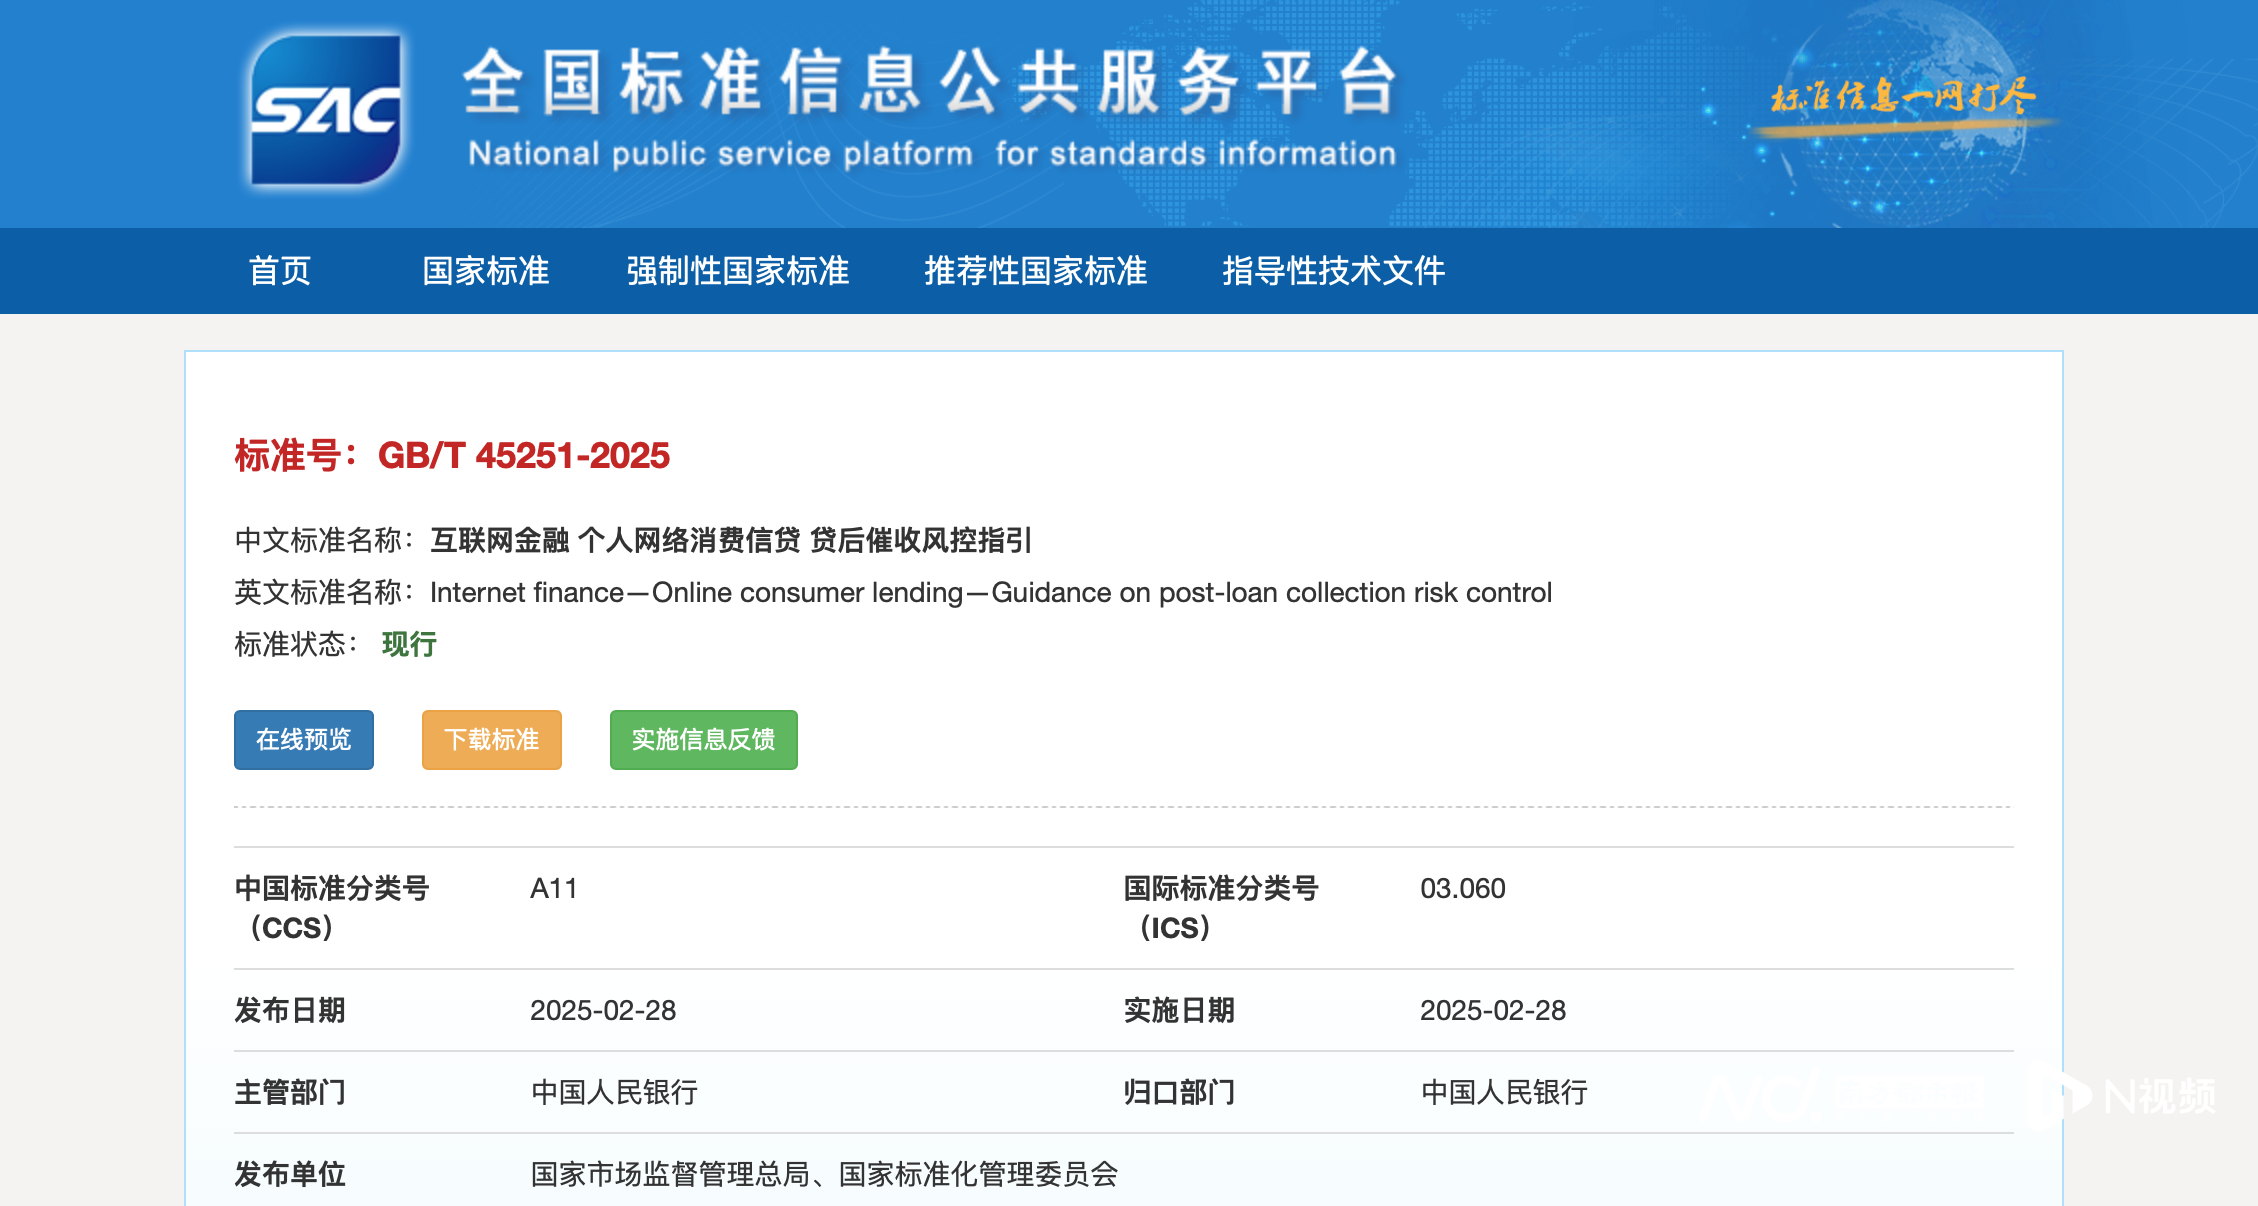Click the English standard name text

[990, 592]
